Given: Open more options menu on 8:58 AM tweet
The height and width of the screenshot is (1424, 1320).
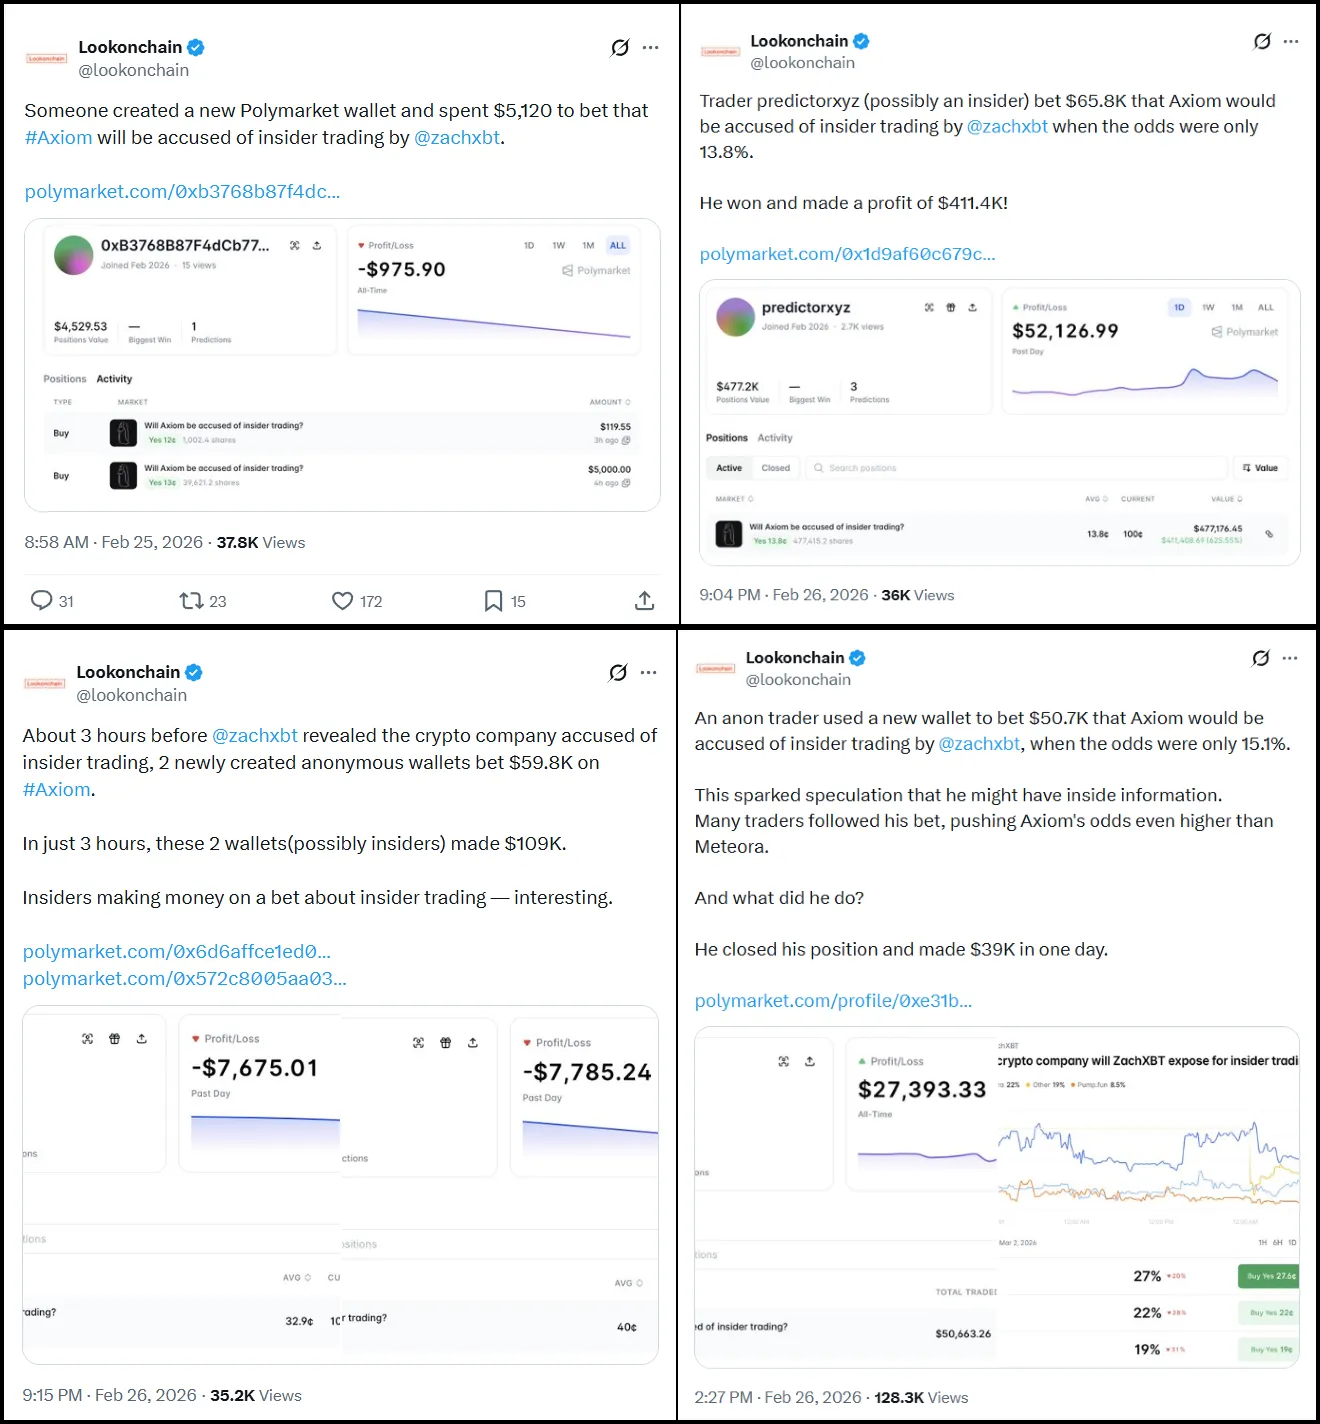Looking at the screenshot, I should point(651,48).
